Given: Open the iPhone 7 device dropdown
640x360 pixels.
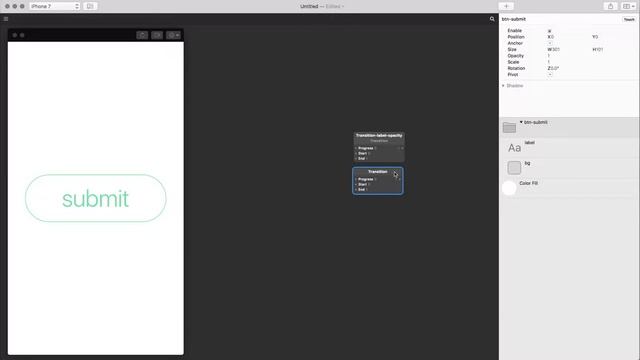Looking at the screenshot, I should coord(54,6).
